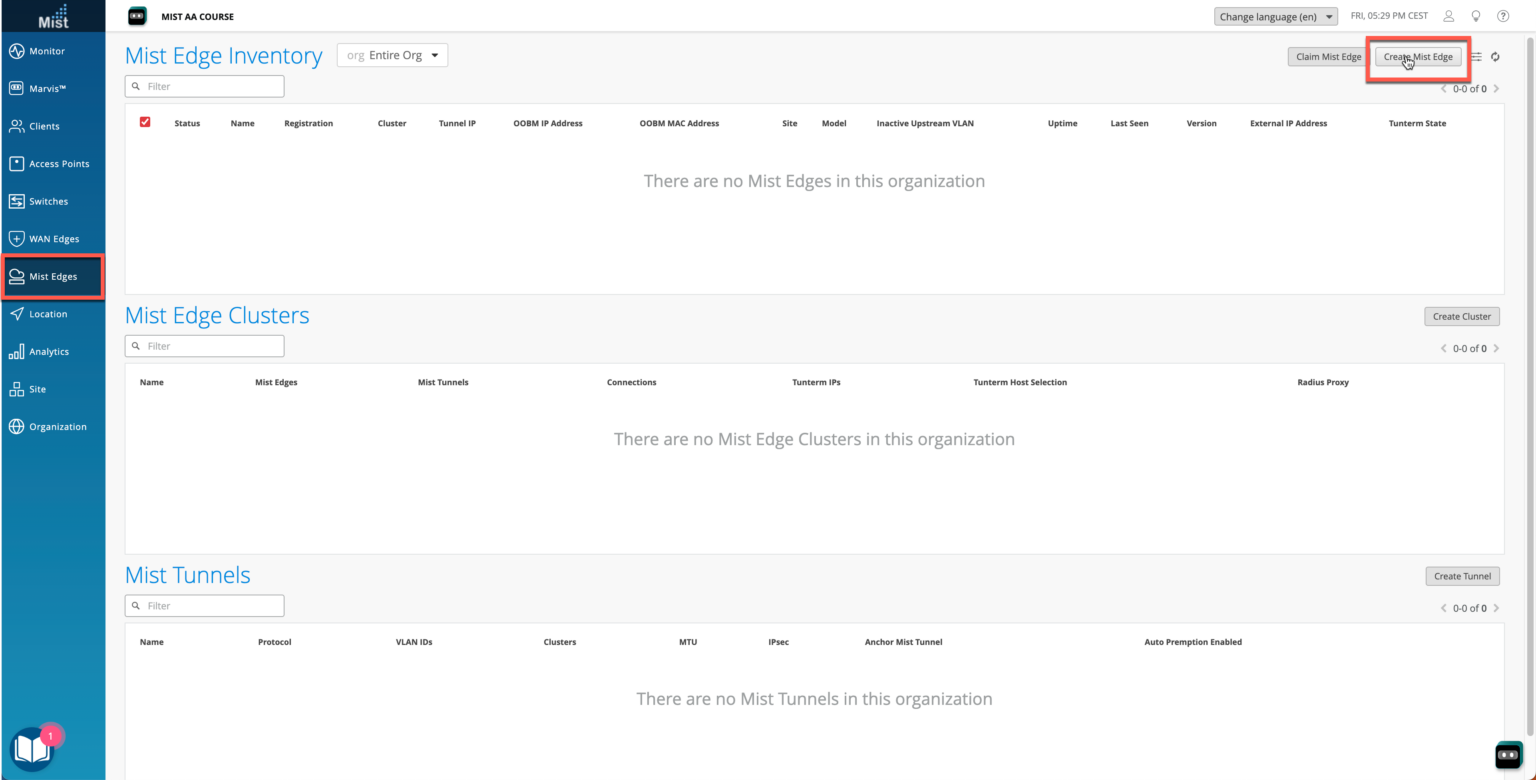Refresh the inventory with the circular refresh icon
The width and height of the screenshot is (1536, 780).
point(1495,57)
